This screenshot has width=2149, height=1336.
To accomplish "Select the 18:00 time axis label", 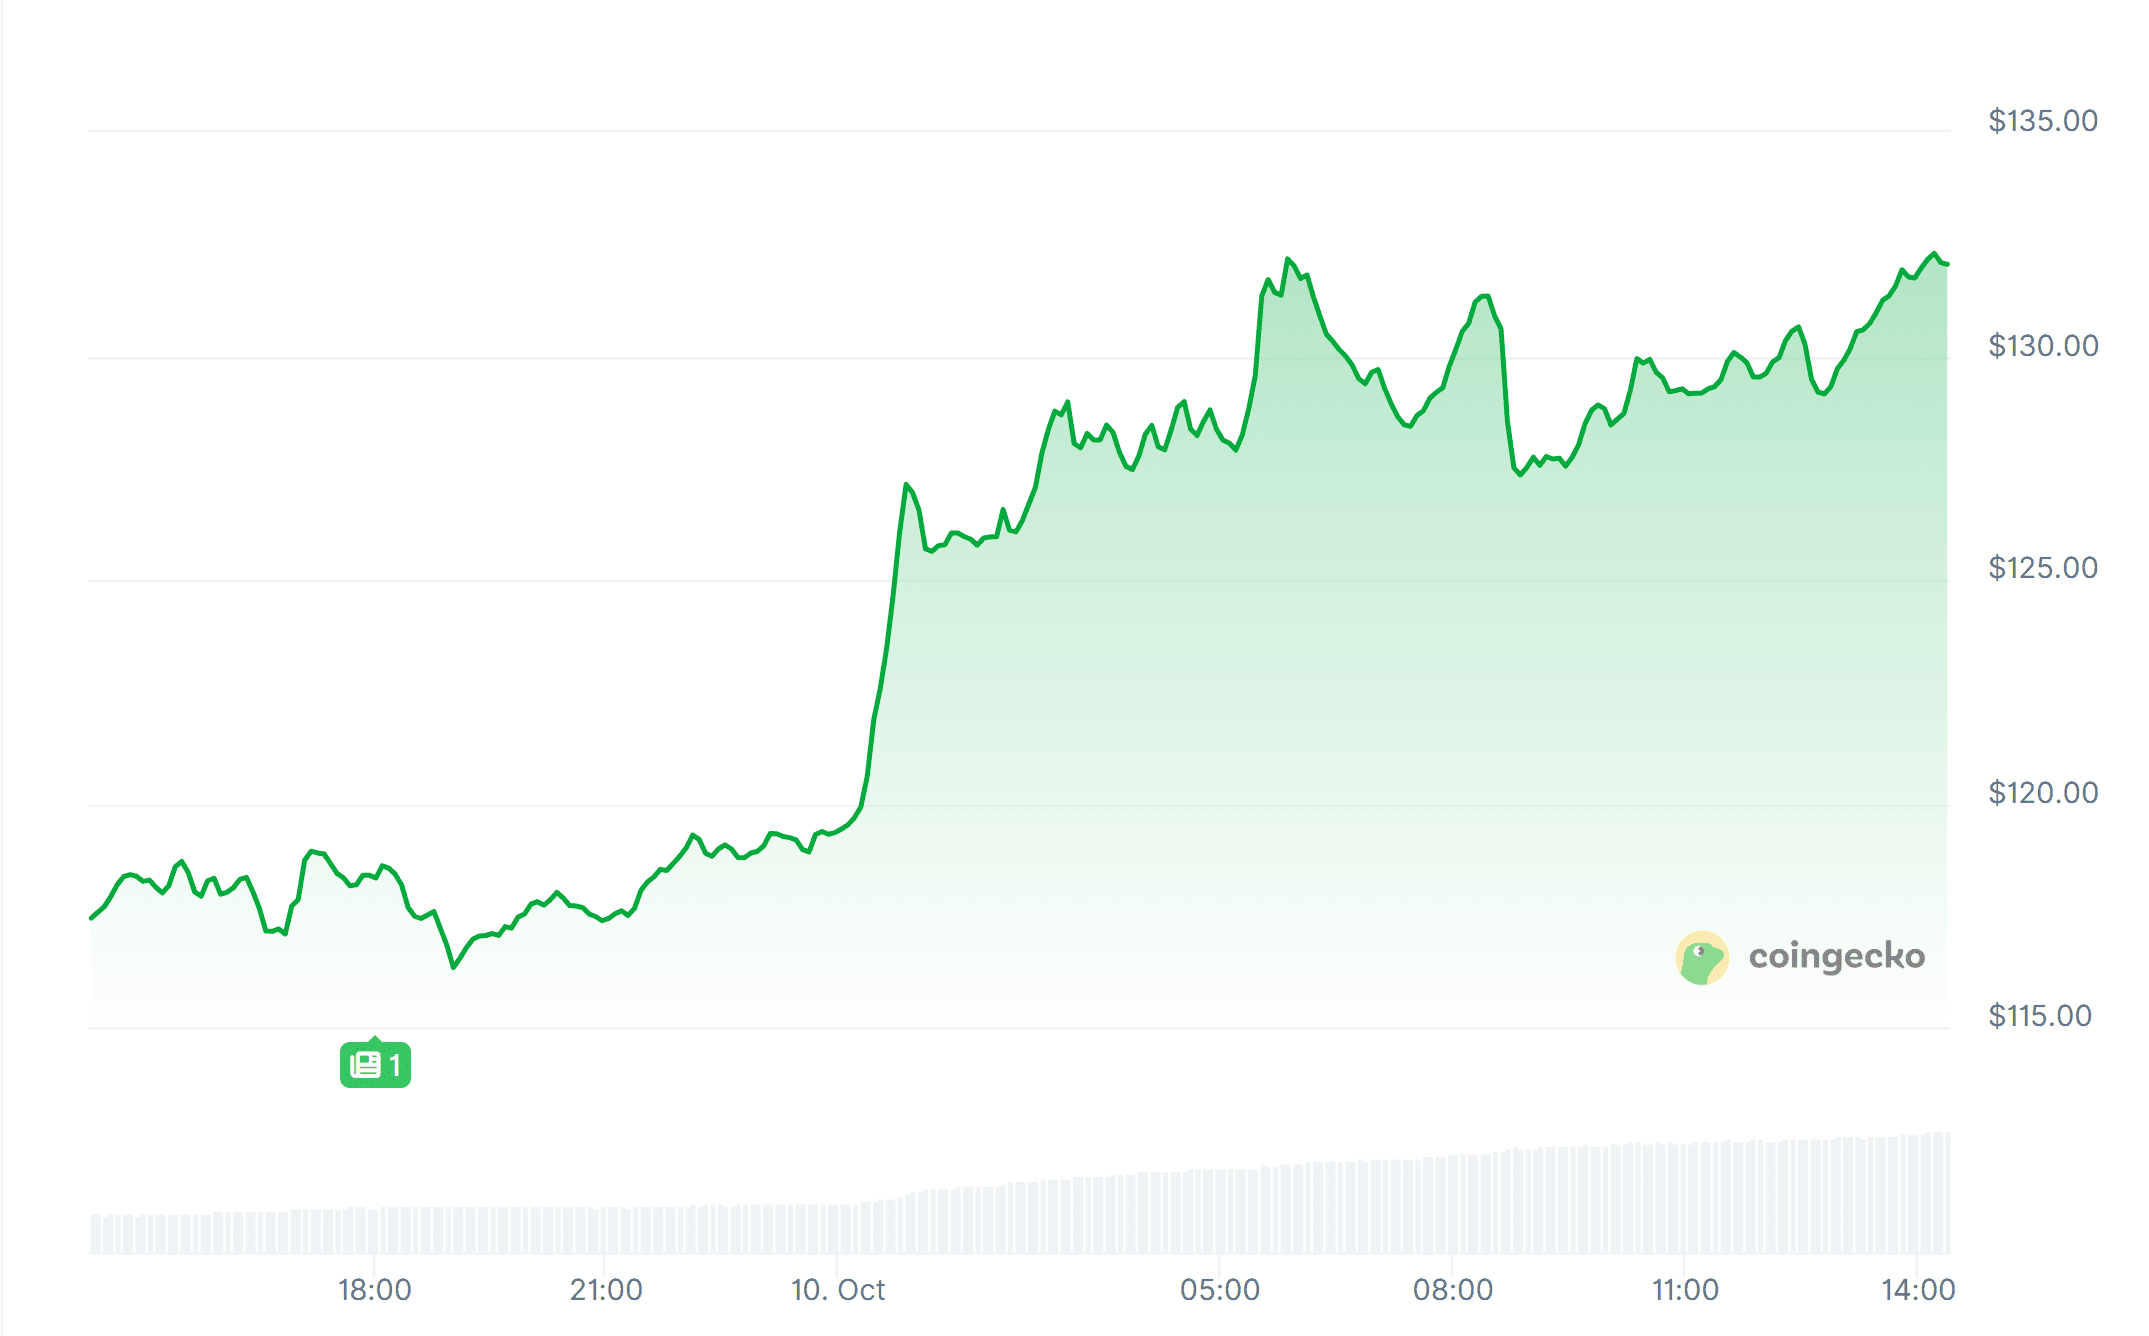I will tap(374, 1290).
